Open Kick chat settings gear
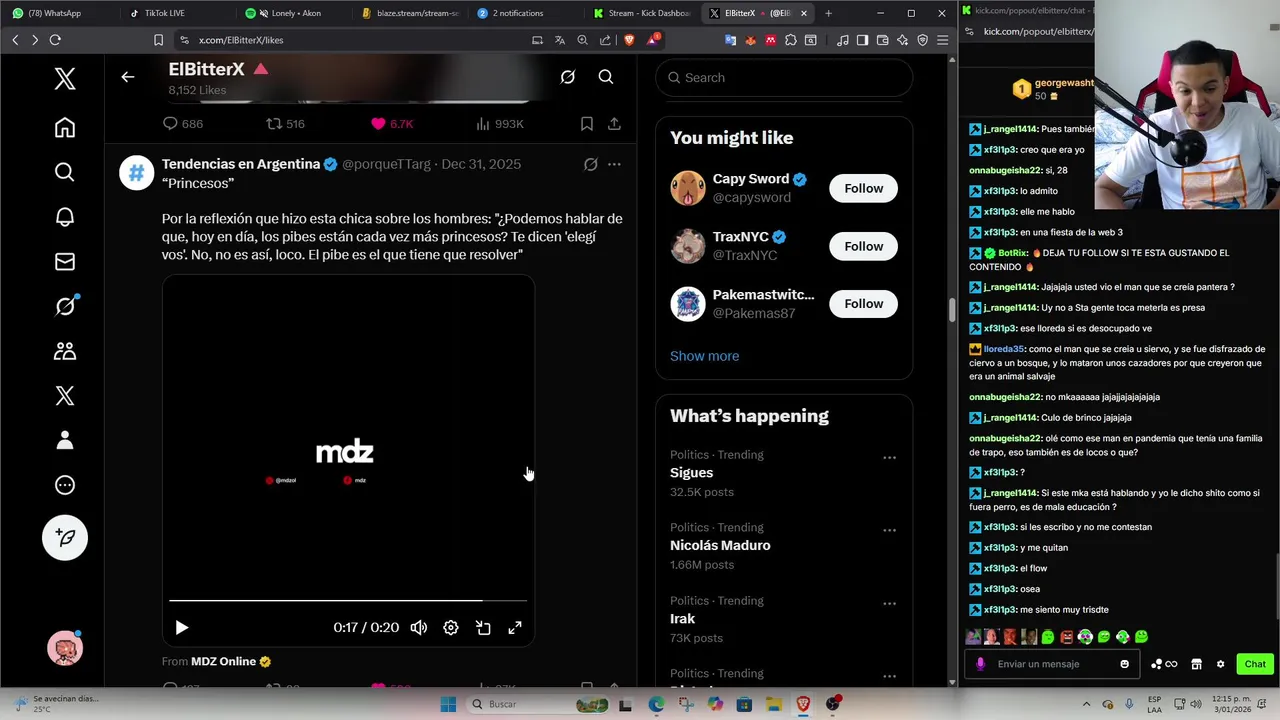The width and height of the screenshot is (1280, 720). (1220, 664)
